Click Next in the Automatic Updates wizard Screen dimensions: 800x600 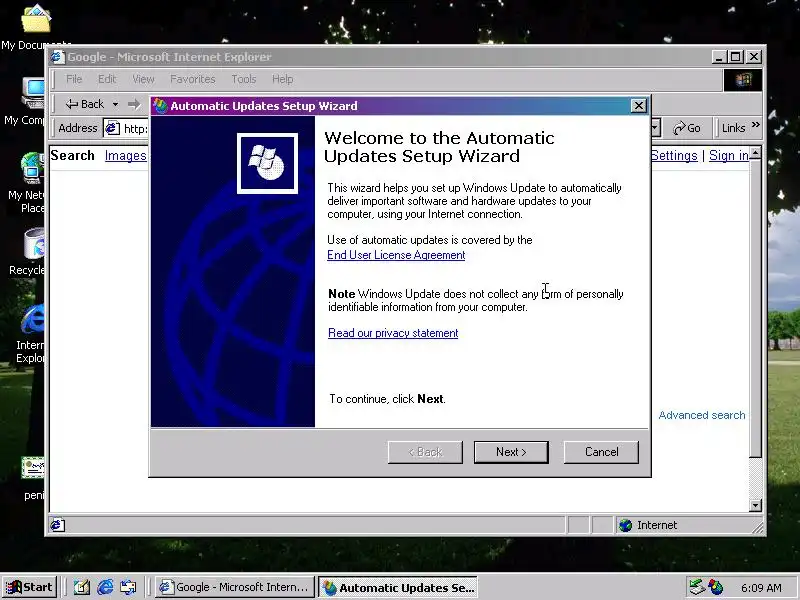pos(511,452)
